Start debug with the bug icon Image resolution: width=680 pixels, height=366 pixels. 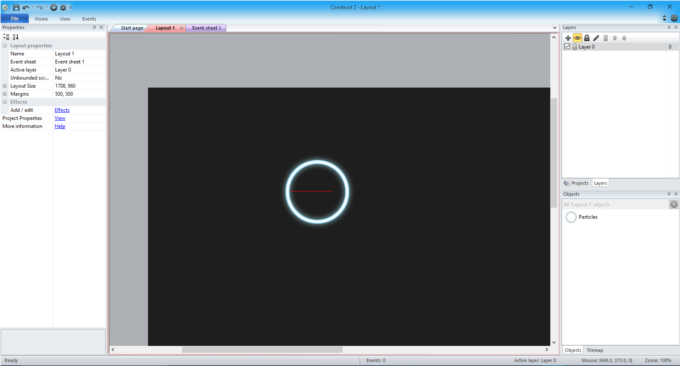63,7
